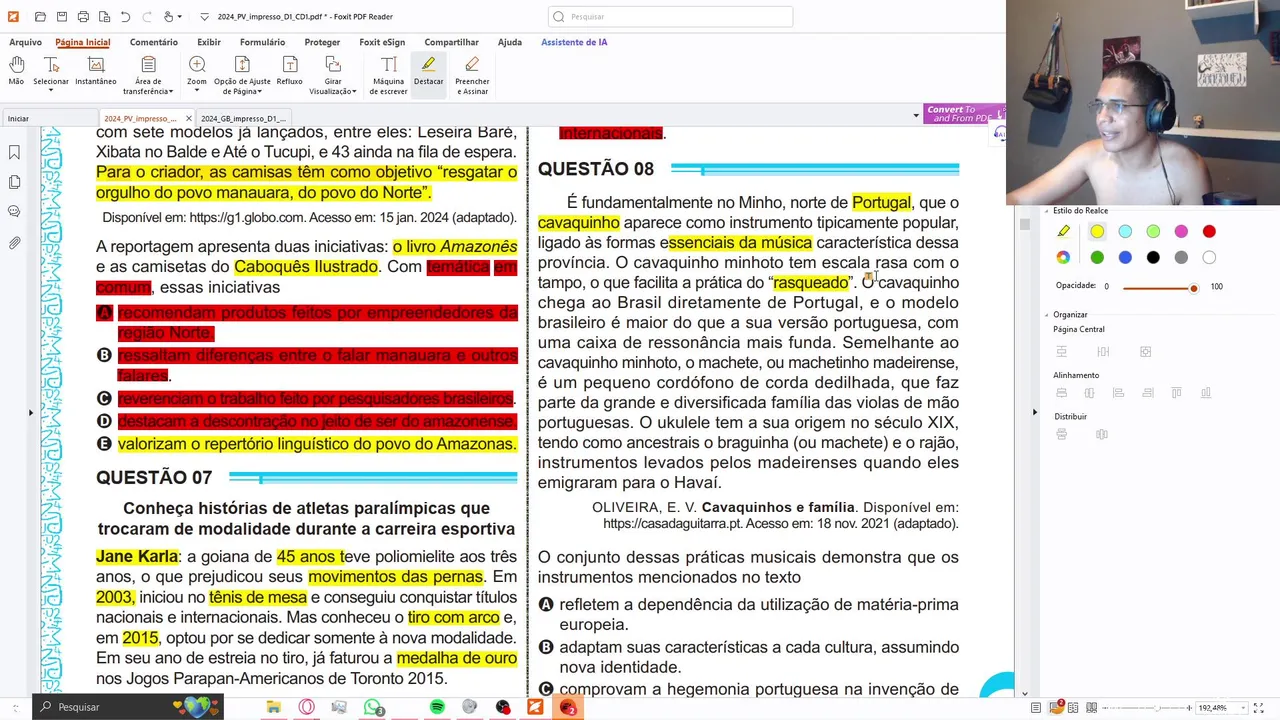1280x720 pixels.
Task: Open the tab list dropdown arrow
Action: tap(915, 116)
